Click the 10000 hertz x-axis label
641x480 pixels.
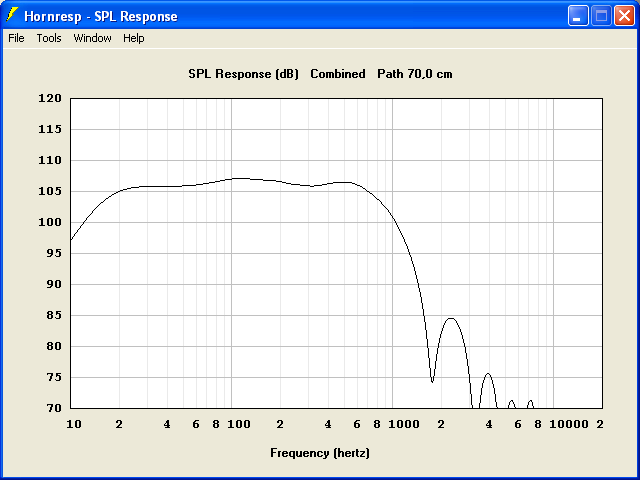(x=569, y=424)
